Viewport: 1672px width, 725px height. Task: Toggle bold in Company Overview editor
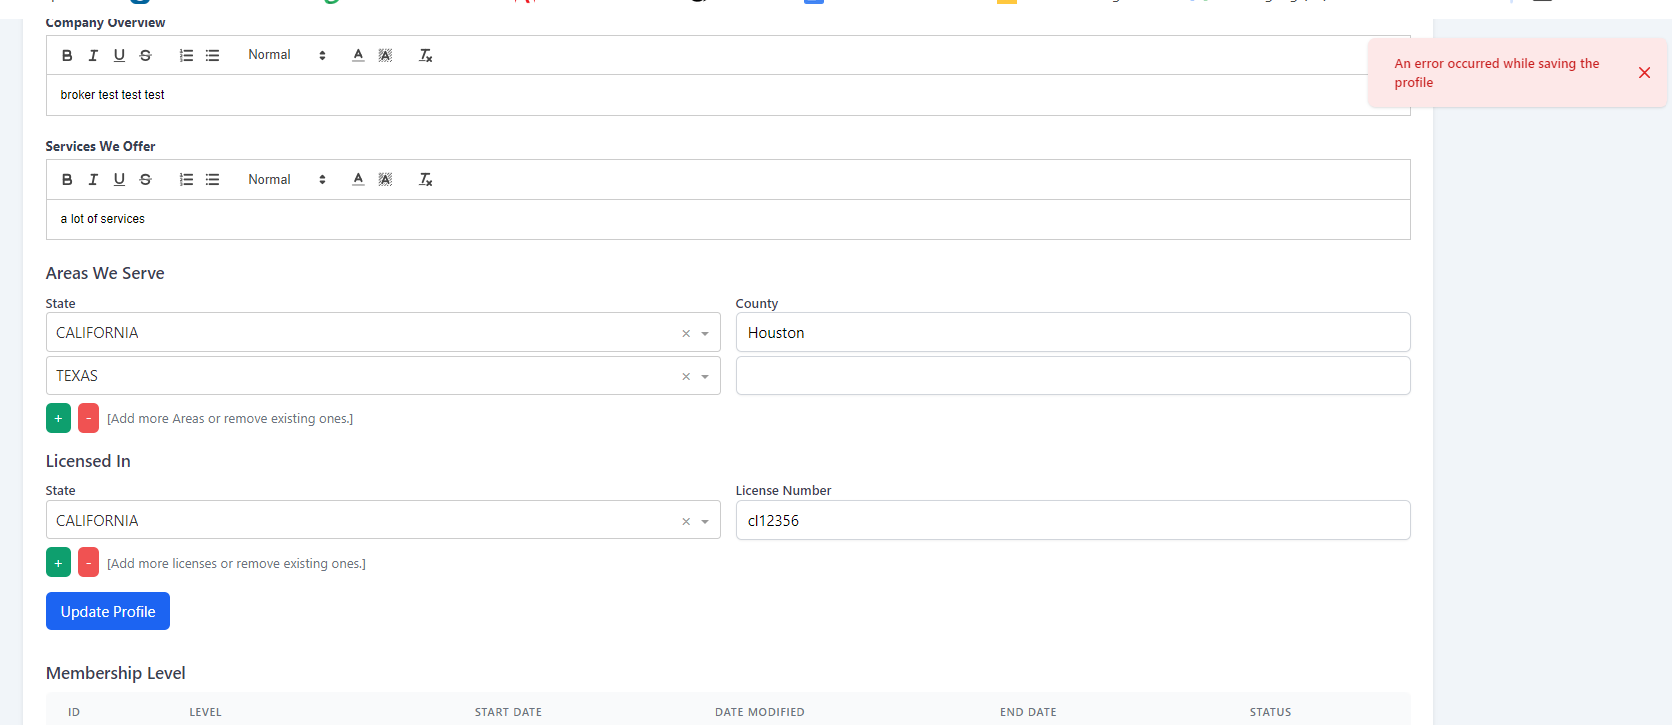click(67, 56)
